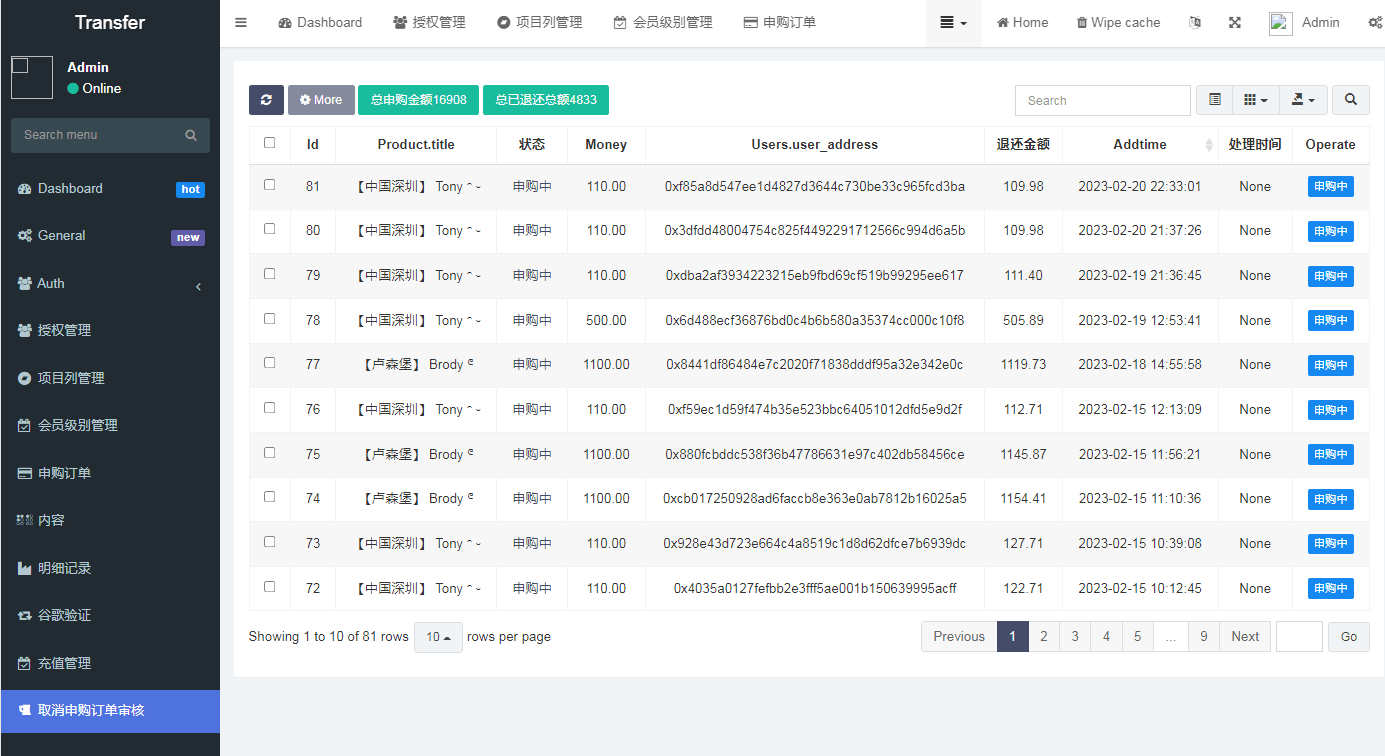Go to page 2 of results
Viewport: 1385px width, 756px height.
(x=1044, y=637)
